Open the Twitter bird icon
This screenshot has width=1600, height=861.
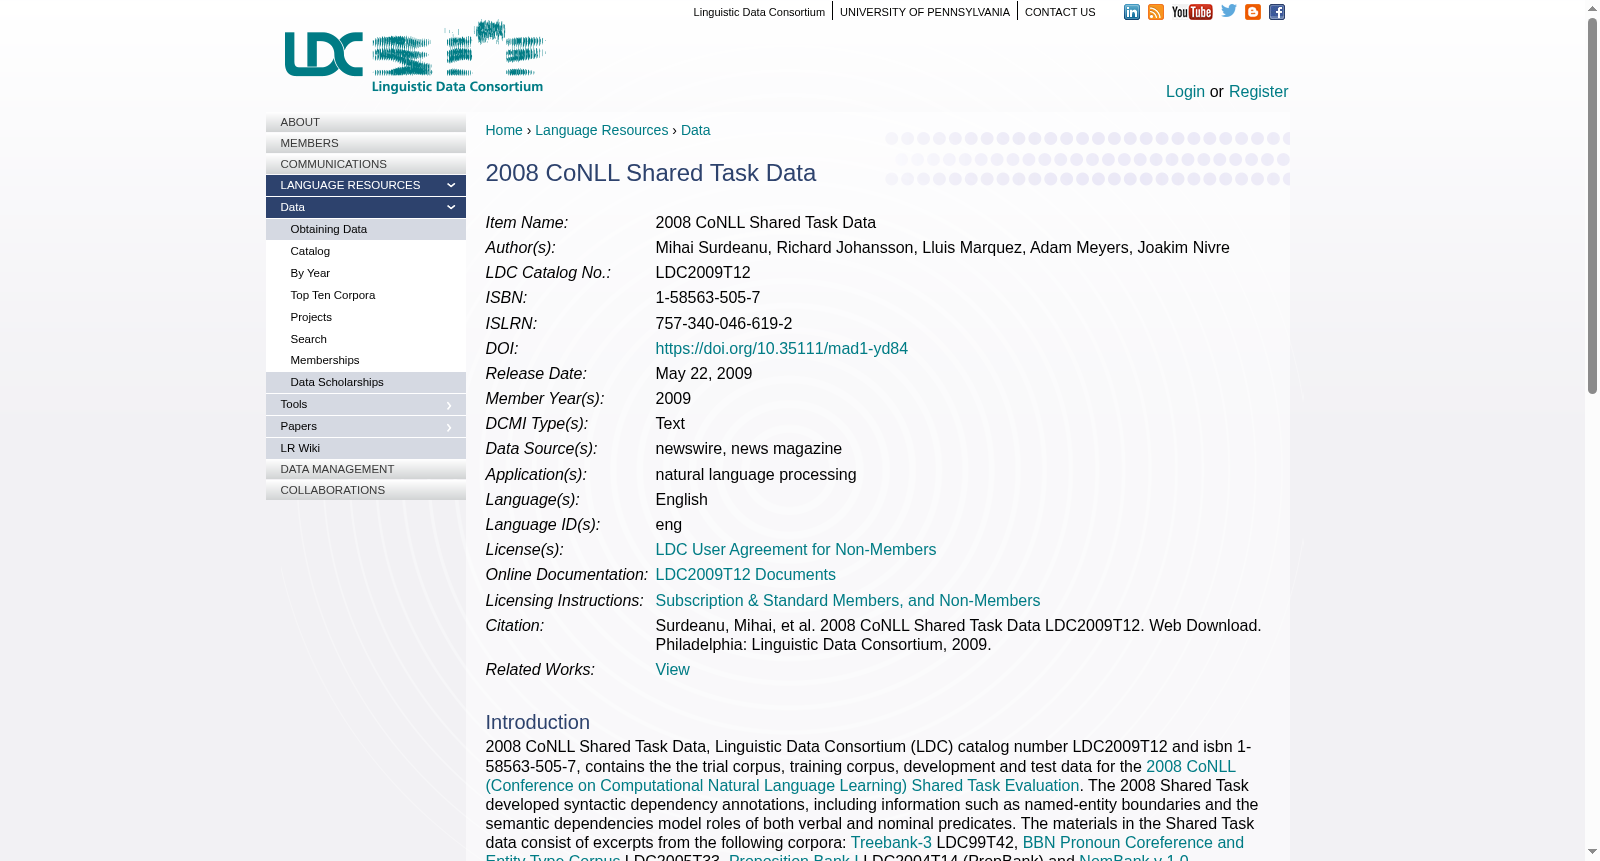click(x=1228, y=11)
